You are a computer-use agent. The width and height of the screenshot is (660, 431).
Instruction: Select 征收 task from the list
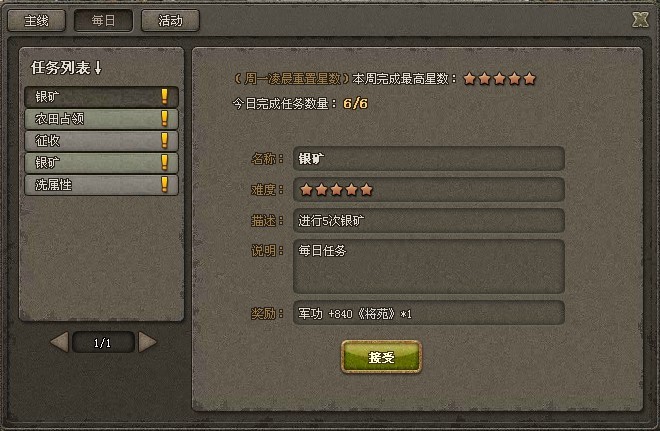coord(101,141)
